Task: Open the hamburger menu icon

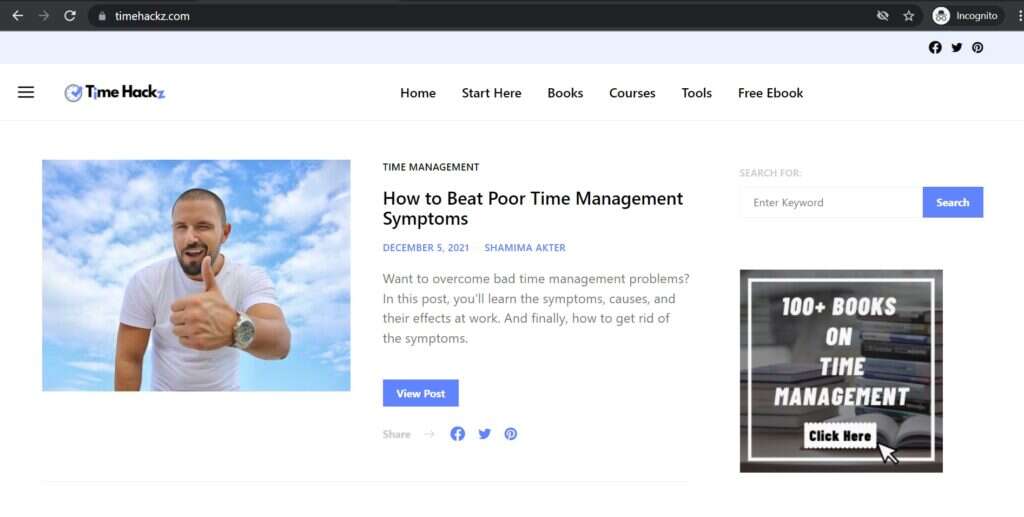Action: [x=26, y=92]
